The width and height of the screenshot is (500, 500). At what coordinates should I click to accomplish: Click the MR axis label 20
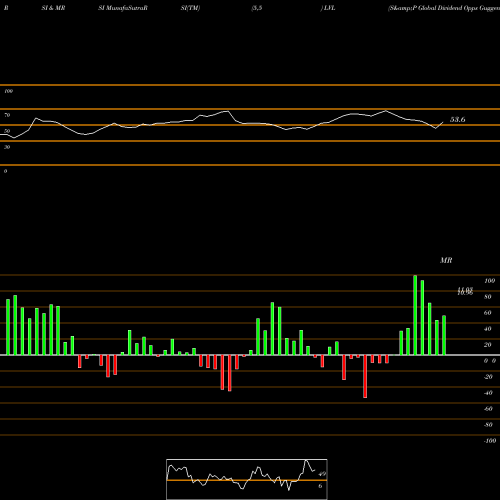pyautogui.click(x=488, y=345)
